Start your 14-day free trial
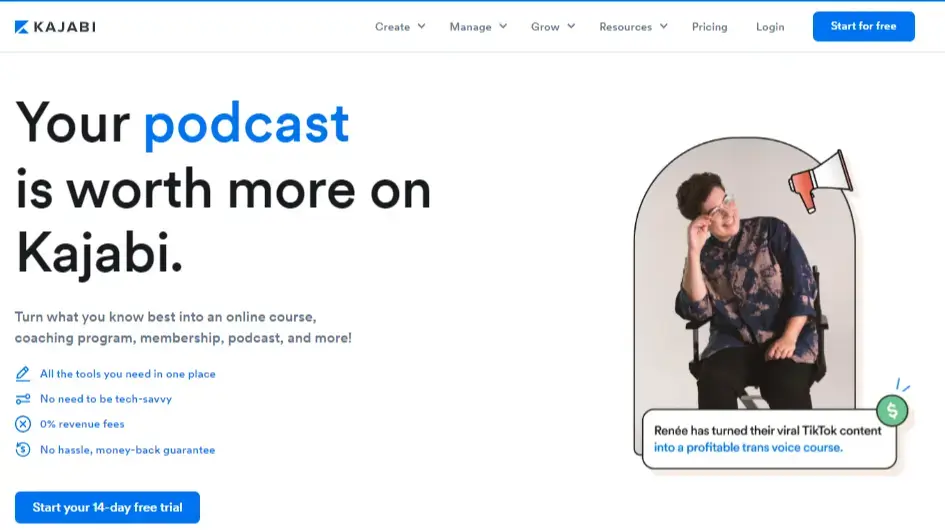 pyautogui.click(x=107, y=507)
